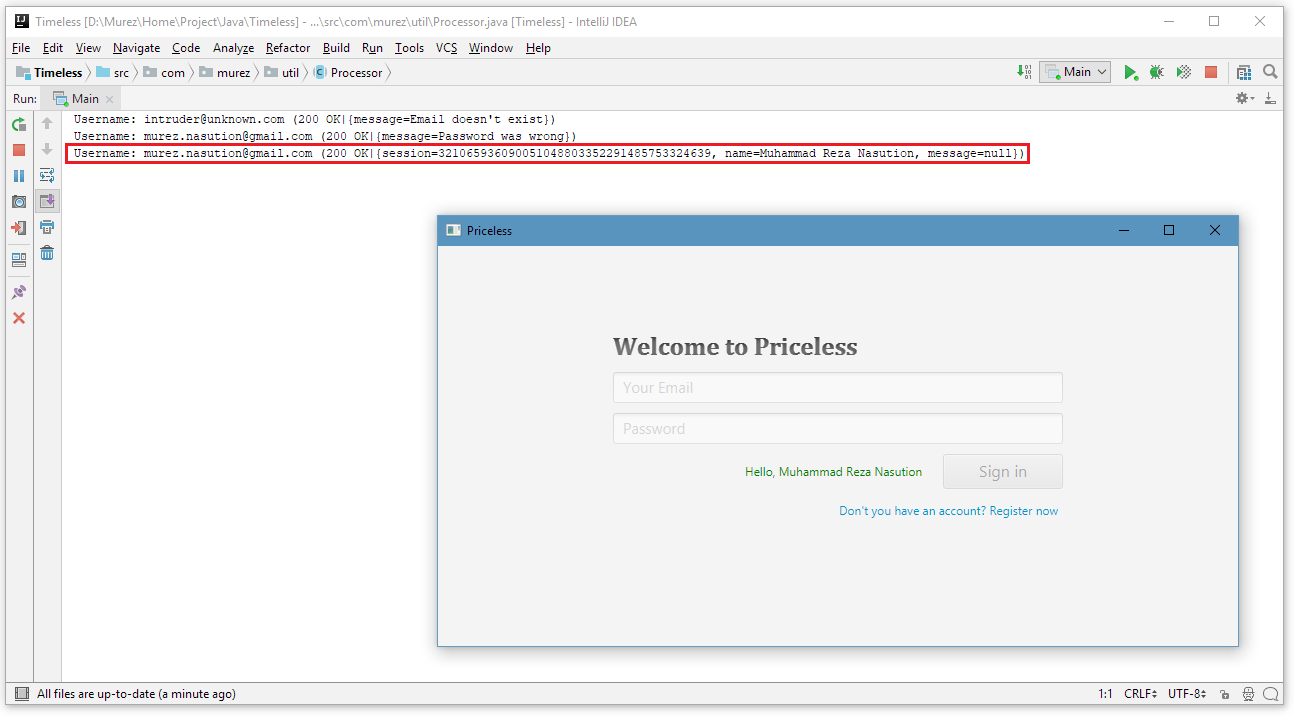Screen dimensions: 1294x717
Task: Move down the stack trace with down arrow
Action: pyautogui.click(x=47, y=149)
